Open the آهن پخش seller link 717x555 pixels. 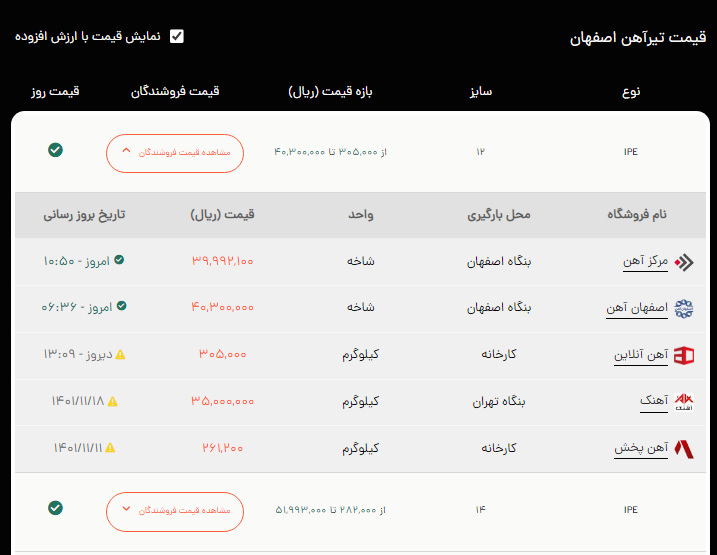(641, 448)
